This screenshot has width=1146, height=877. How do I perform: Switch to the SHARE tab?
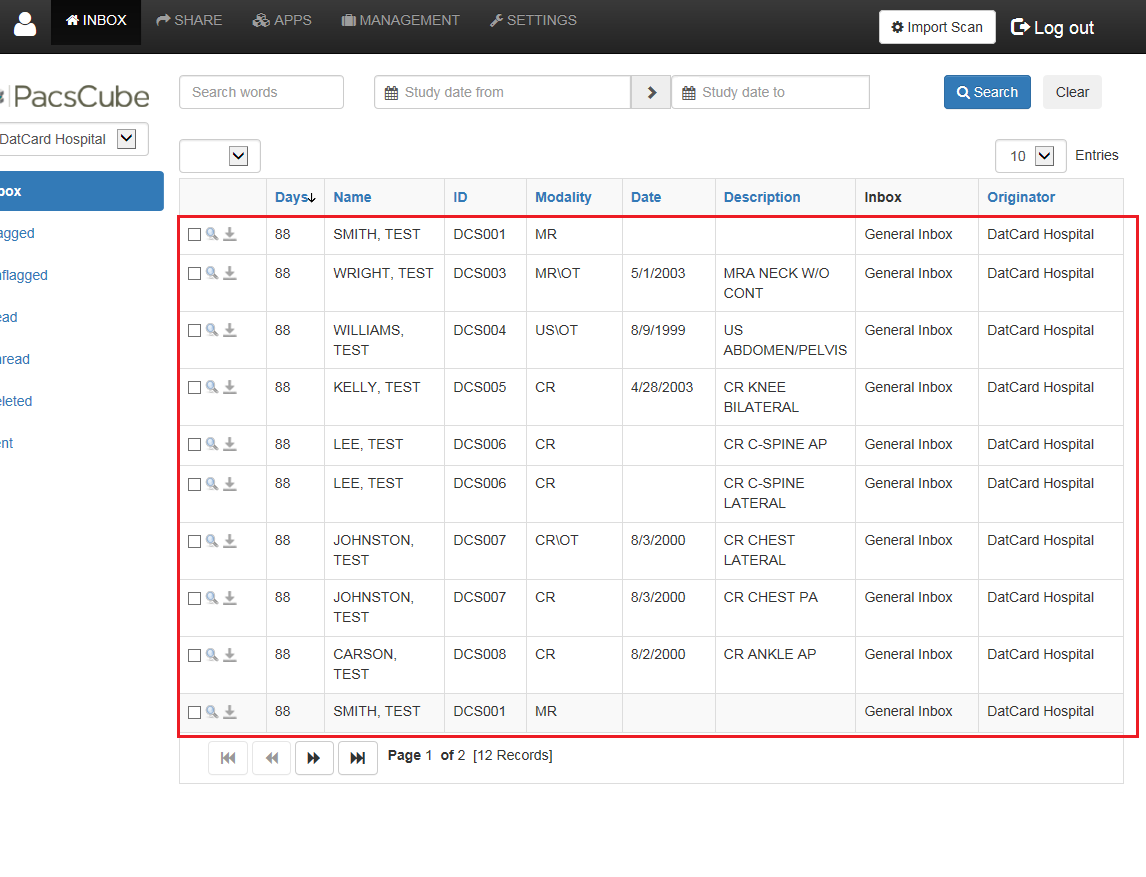coord(189,20)
